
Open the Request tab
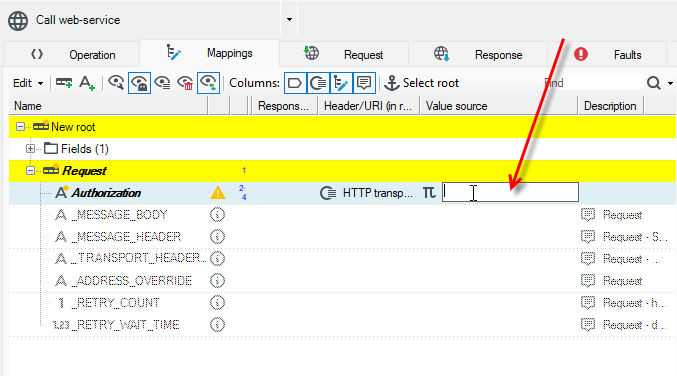pos(344,55)
